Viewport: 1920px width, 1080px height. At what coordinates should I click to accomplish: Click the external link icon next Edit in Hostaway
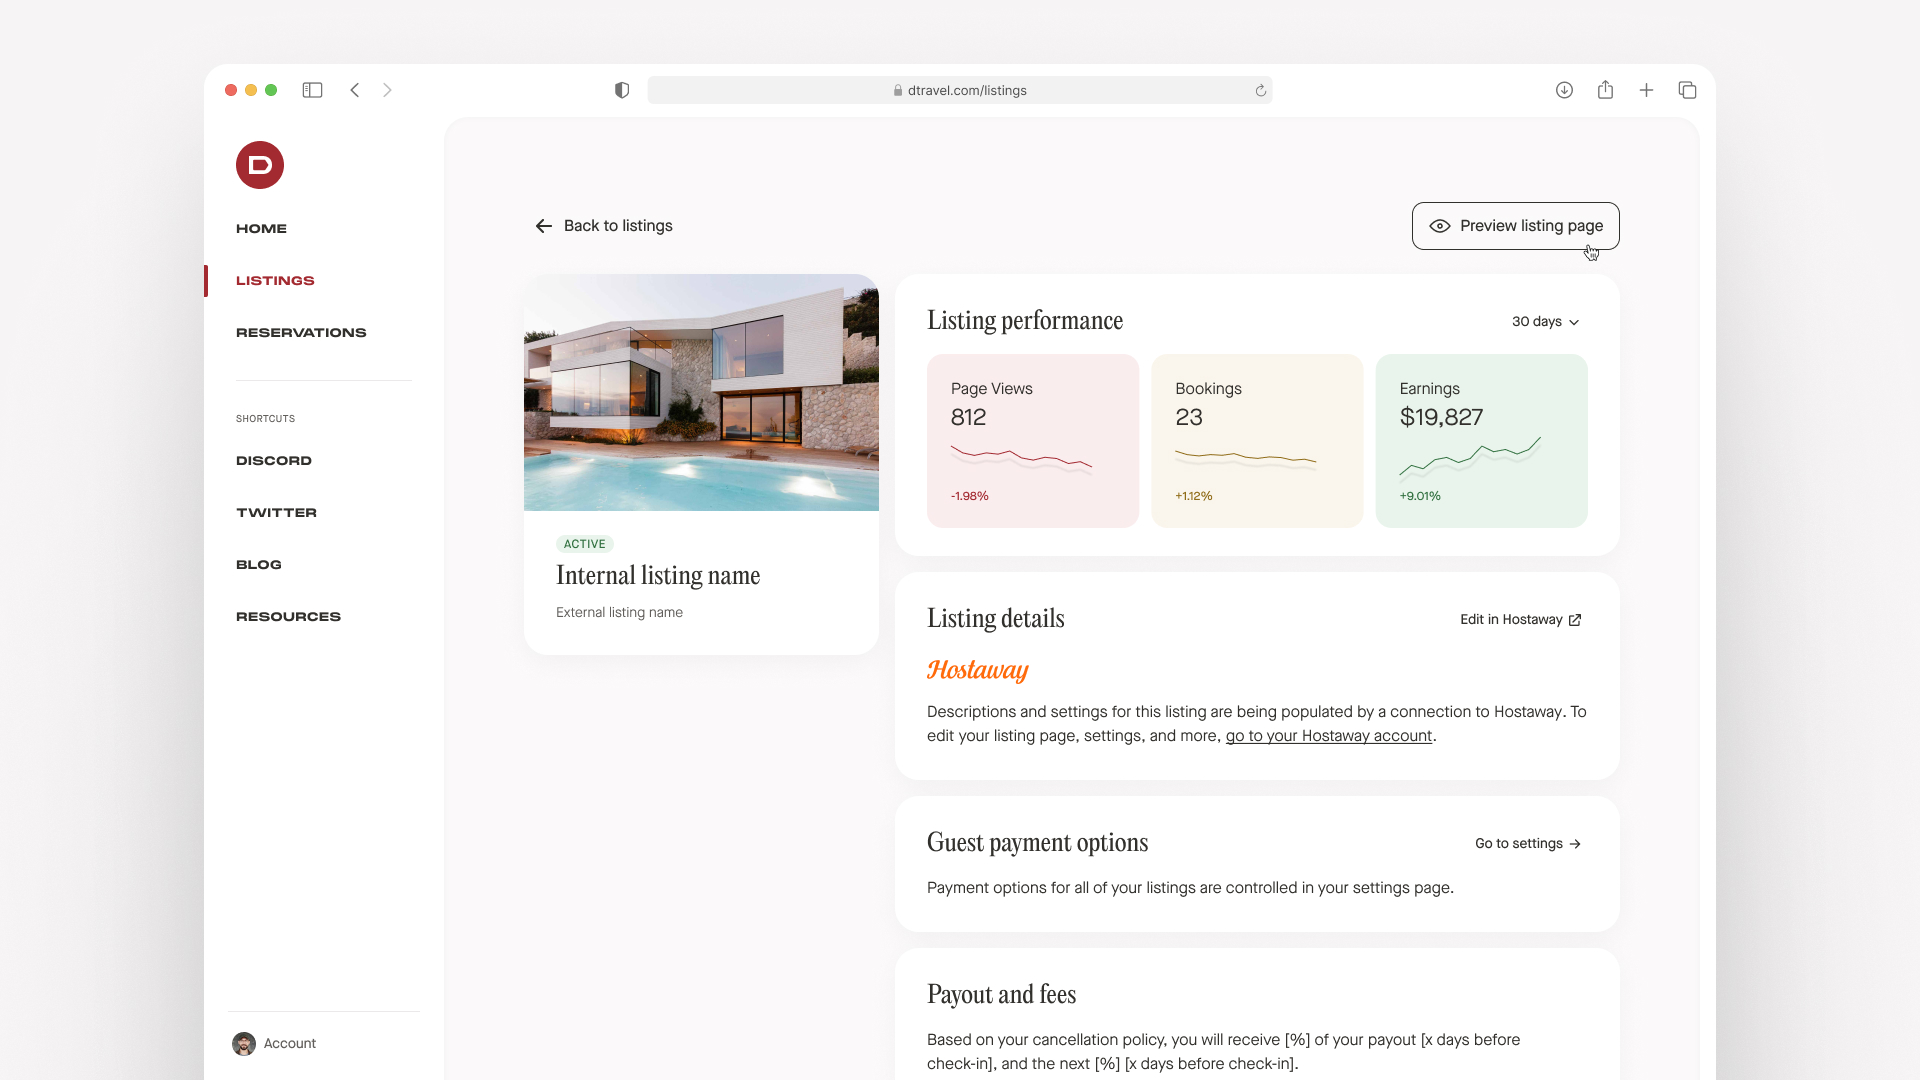coord(1576,618)
